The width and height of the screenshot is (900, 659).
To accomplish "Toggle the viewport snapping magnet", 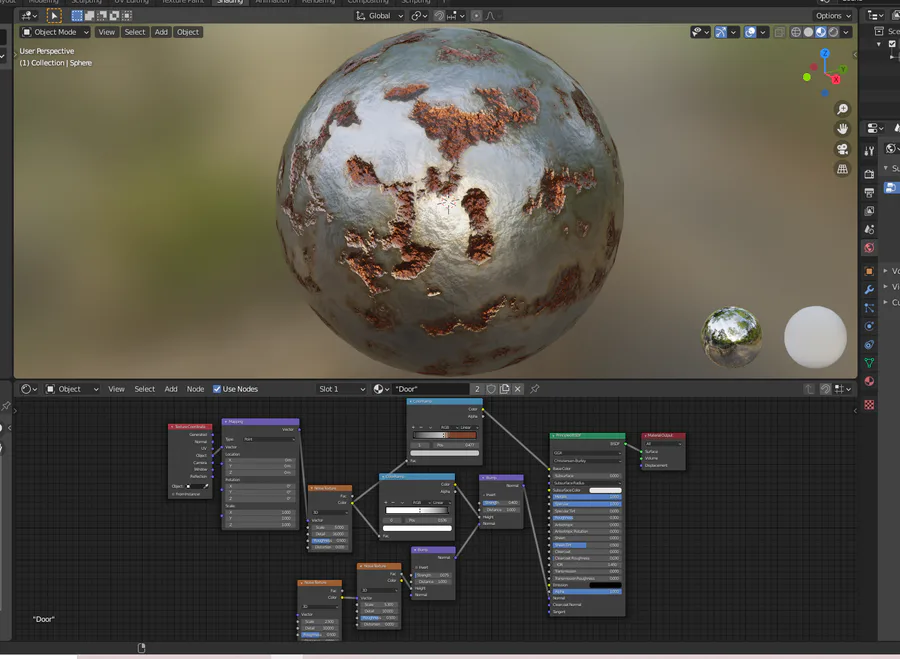I will [439, 15].
